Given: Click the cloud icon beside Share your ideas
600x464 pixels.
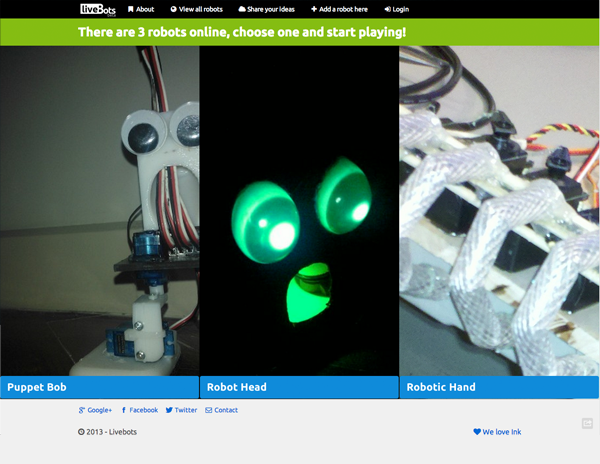Looking at the screenshot, I should (242, 9).
